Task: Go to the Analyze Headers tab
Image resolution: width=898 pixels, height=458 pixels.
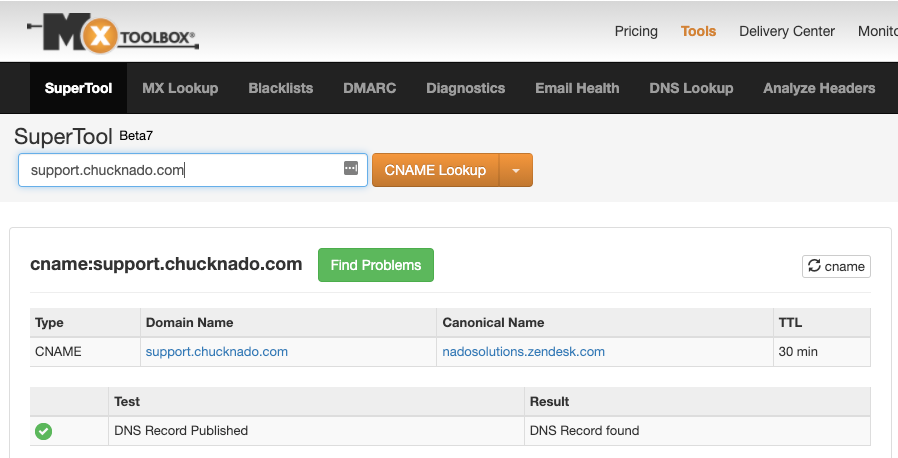Action: pyautogui.click(x=819, y=88)
